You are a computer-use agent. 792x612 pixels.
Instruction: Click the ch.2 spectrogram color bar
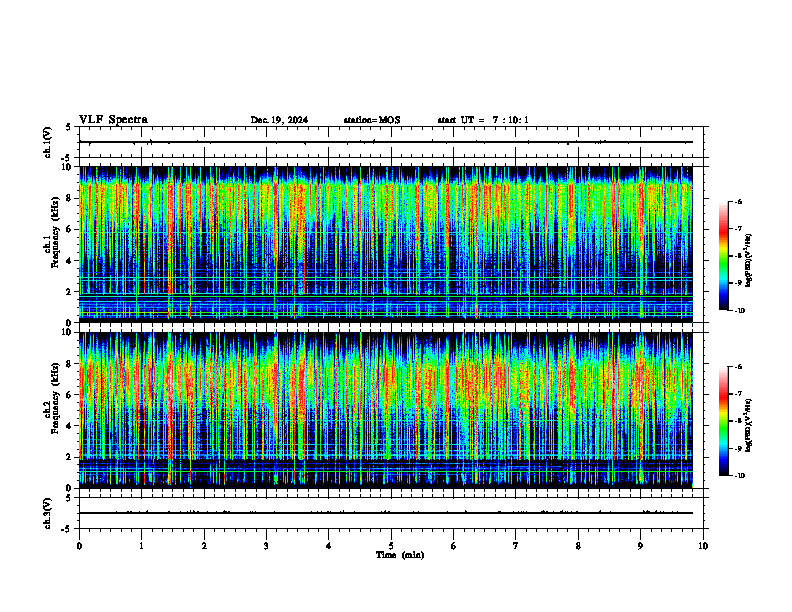pyautogui.click(x=723, y=421)
